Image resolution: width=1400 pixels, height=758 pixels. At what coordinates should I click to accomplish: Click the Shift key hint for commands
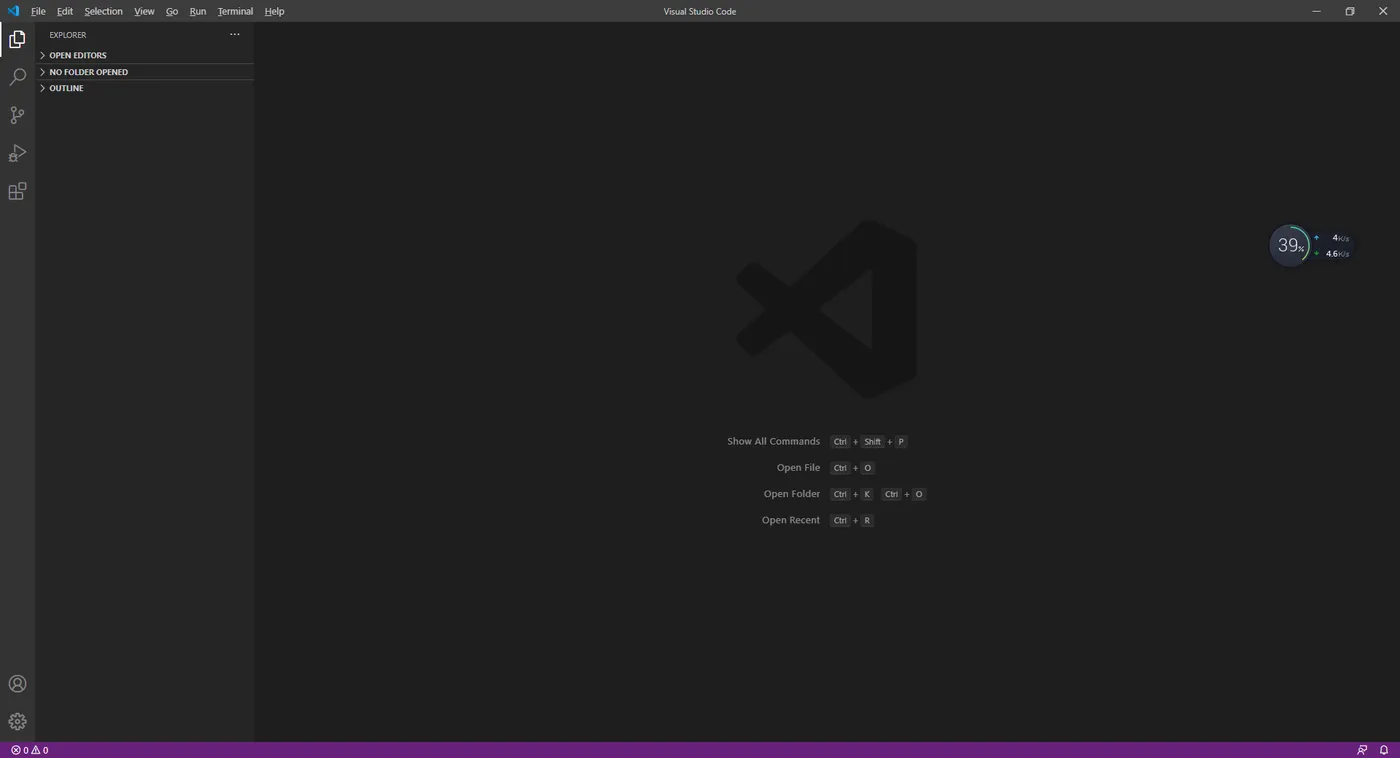873,442
